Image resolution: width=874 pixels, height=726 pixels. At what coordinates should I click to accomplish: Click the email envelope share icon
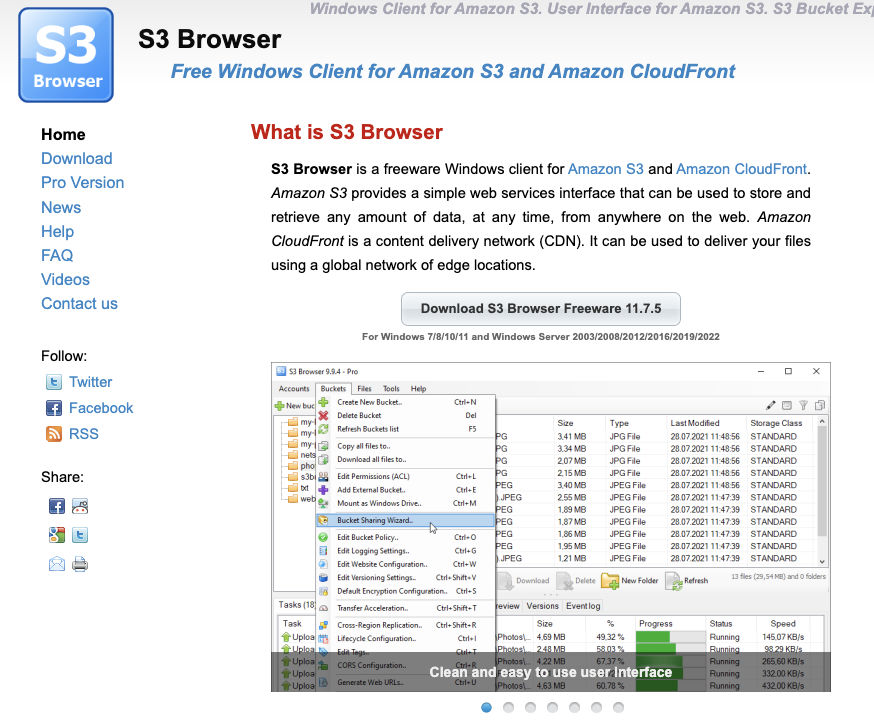point(57,564)
